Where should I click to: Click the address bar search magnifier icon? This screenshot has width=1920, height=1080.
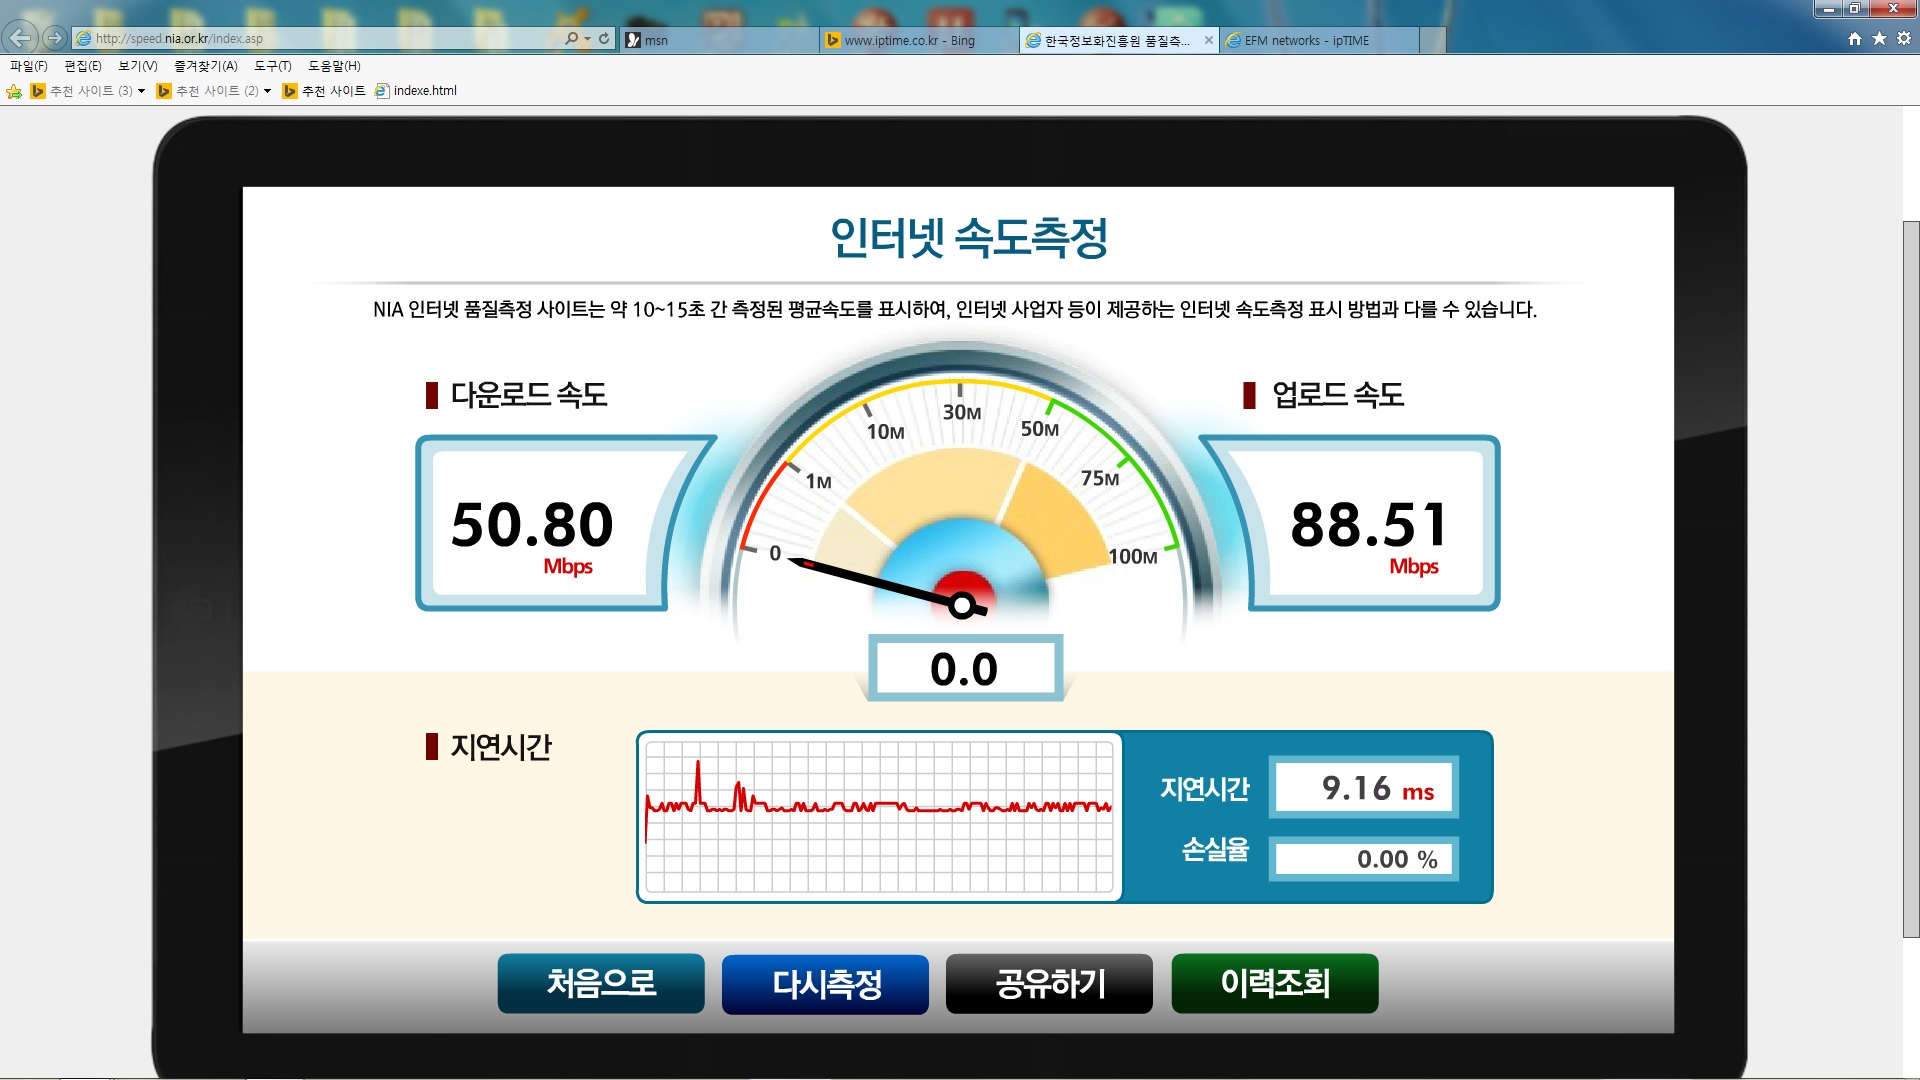coord(571,38)
